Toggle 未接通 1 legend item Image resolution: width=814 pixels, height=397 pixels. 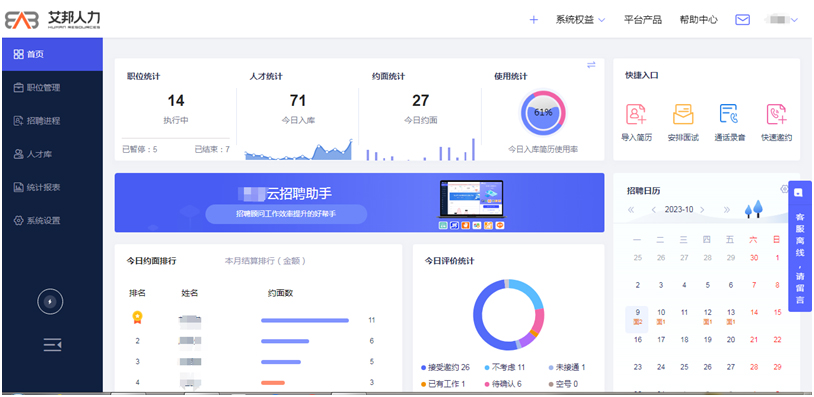coord(567,367)
